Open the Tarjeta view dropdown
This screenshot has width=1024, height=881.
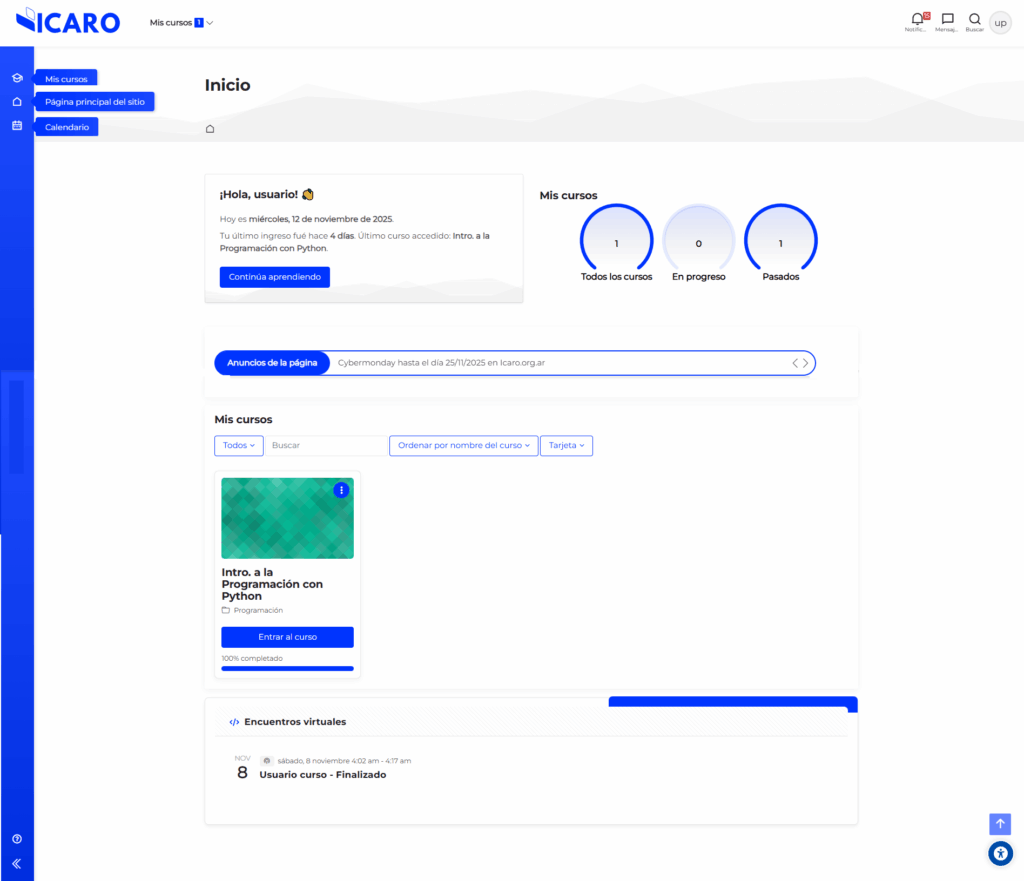coord(566,446)
